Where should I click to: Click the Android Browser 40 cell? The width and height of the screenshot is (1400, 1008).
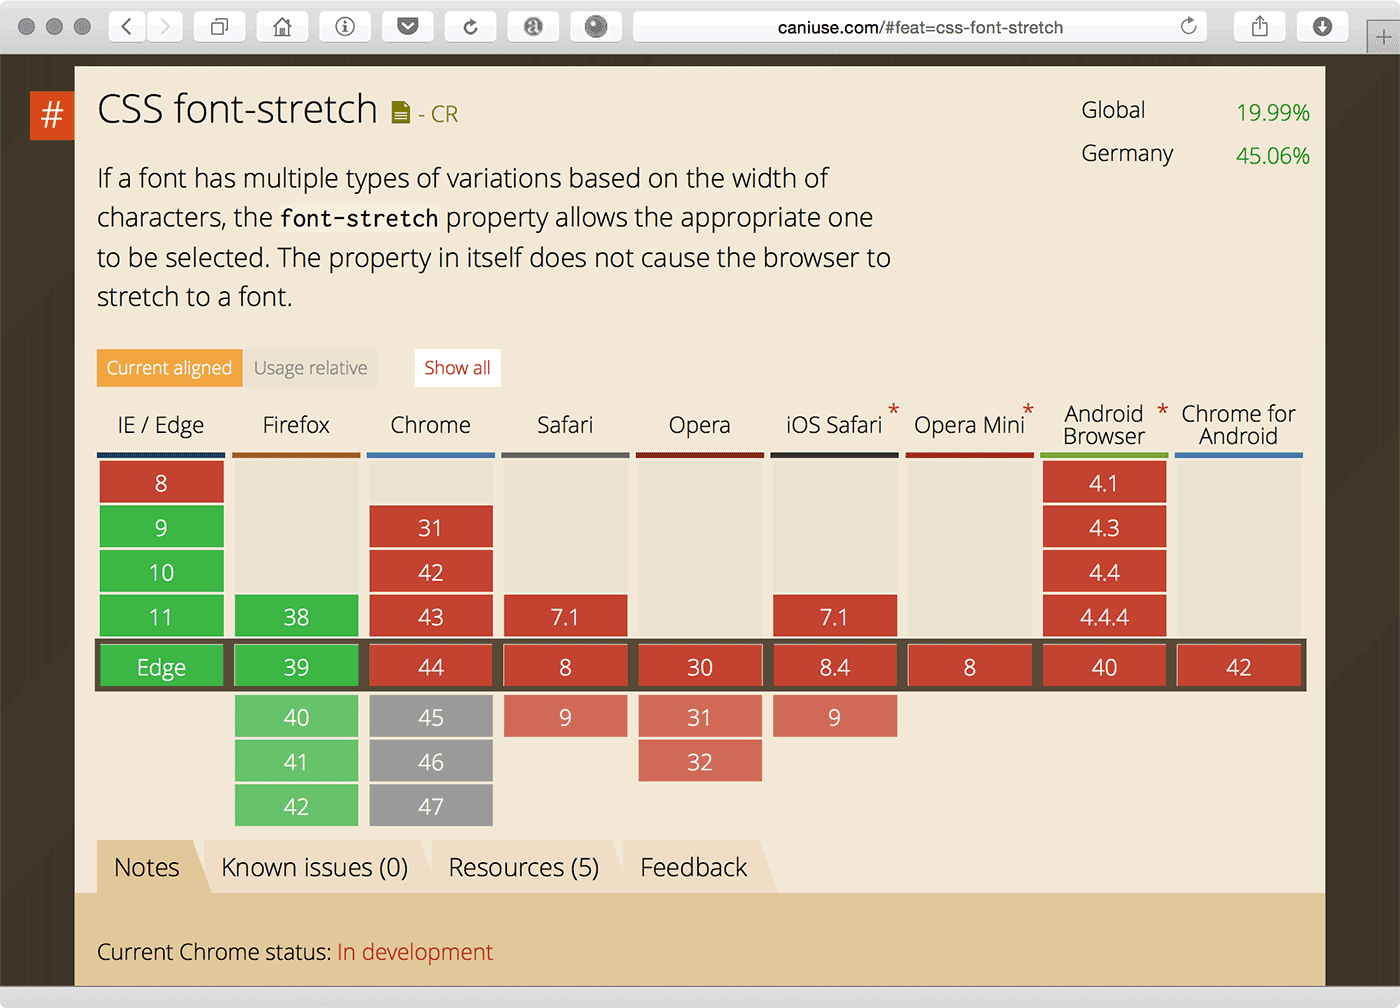point(1104,666)
